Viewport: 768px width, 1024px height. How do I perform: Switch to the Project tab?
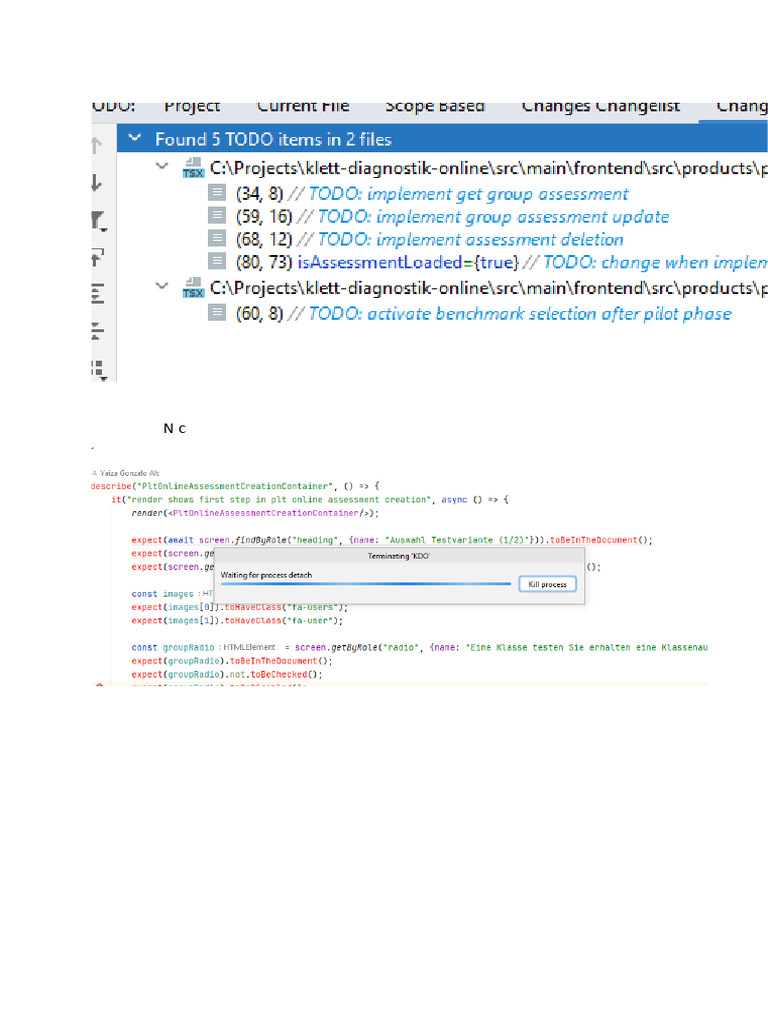(192, 106)
